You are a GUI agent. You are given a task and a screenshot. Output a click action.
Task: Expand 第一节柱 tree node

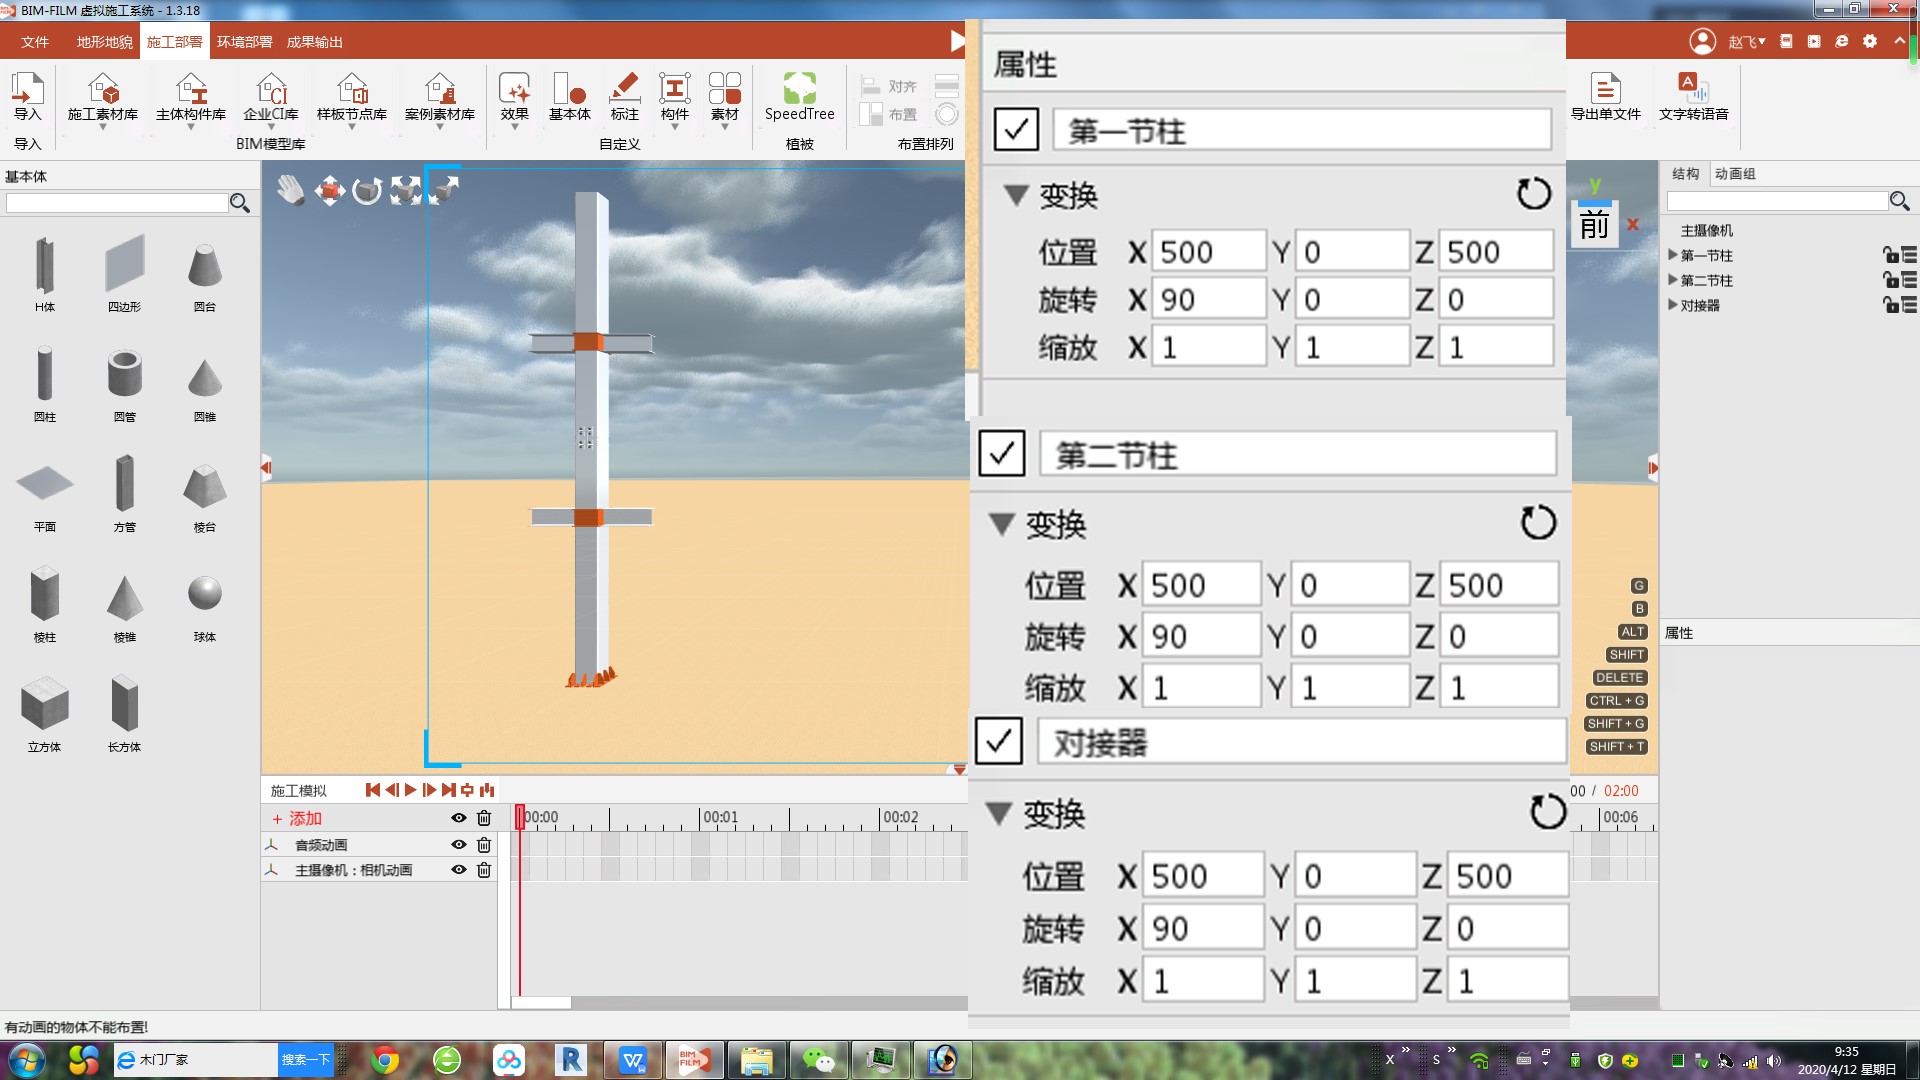[1673, 255]
